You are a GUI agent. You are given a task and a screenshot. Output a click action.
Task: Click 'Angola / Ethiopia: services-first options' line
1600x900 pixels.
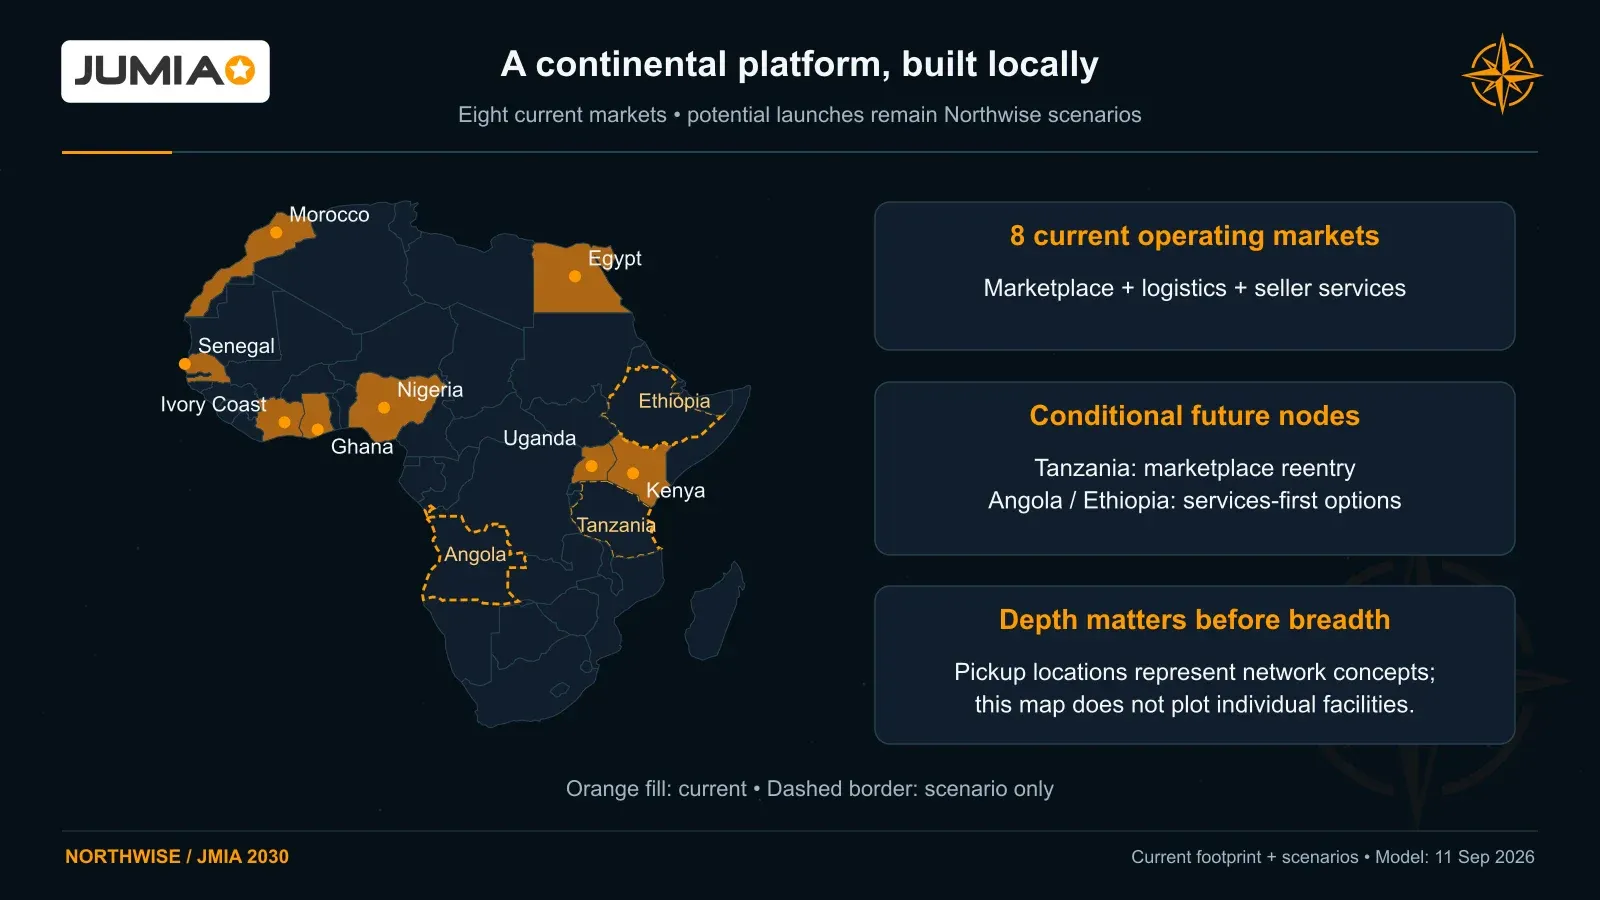coord(1195,500)
